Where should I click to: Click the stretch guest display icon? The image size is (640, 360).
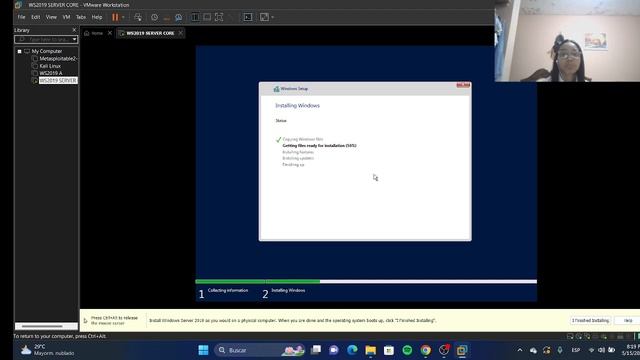[264, 17]
